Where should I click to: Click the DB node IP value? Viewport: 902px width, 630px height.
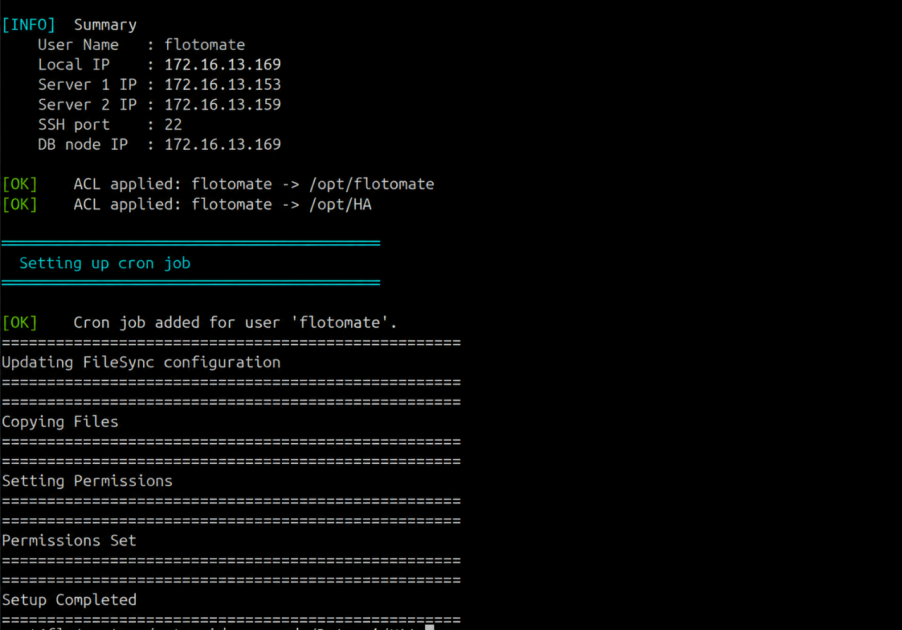click(223, 144)
